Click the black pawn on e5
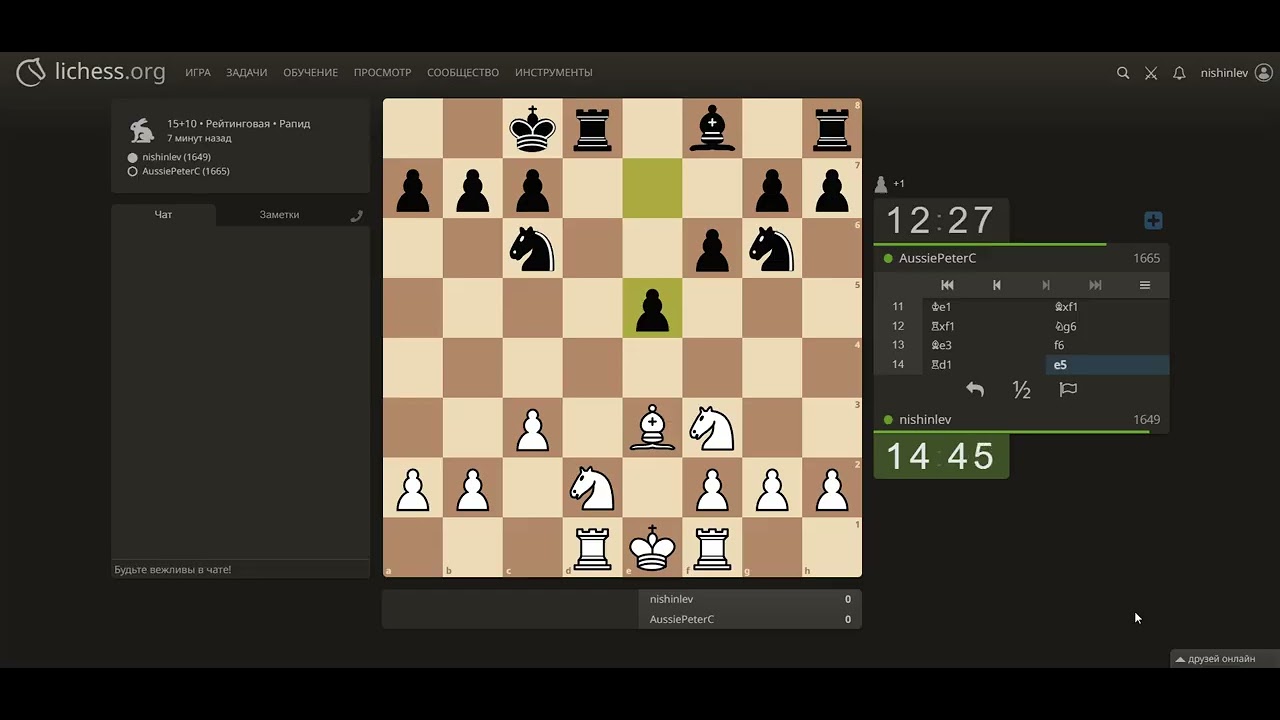1280x720 pixels. [652, 308]
